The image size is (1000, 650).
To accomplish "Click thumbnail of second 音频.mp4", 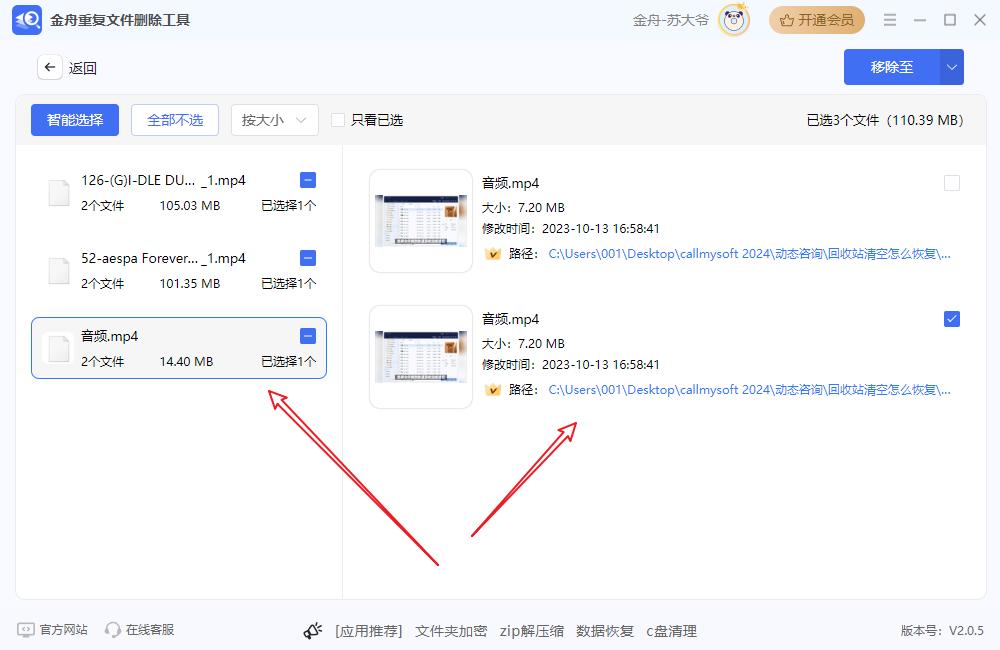I will (421, 357).
